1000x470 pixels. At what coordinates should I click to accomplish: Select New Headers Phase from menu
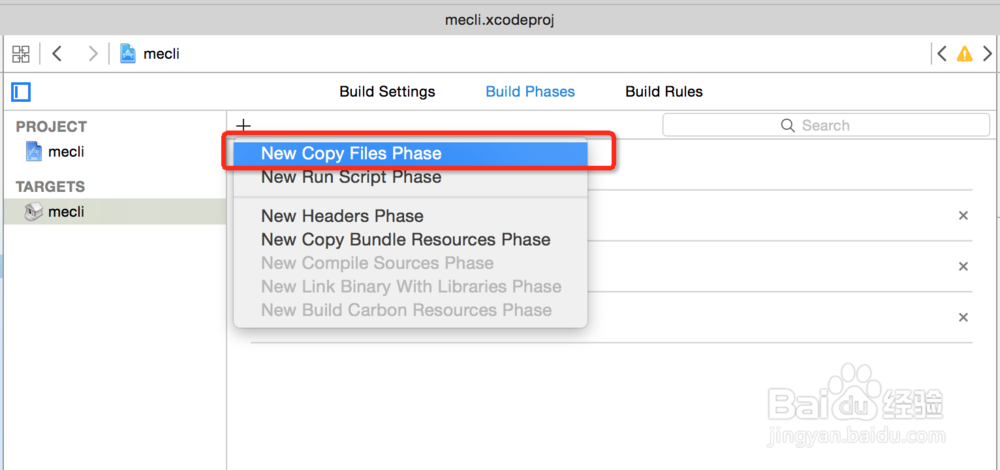coord(342,216)
